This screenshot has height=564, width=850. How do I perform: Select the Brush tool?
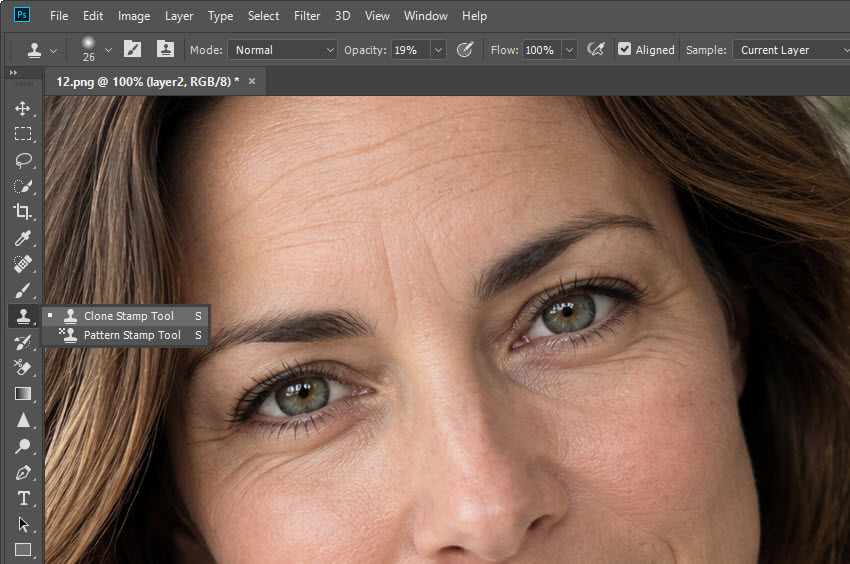pos(22,290)
